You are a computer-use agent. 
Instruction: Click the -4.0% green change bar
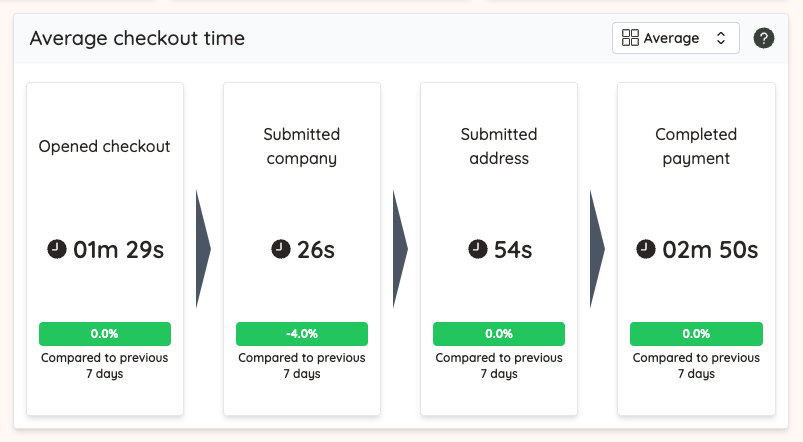(x=302, y=334)
